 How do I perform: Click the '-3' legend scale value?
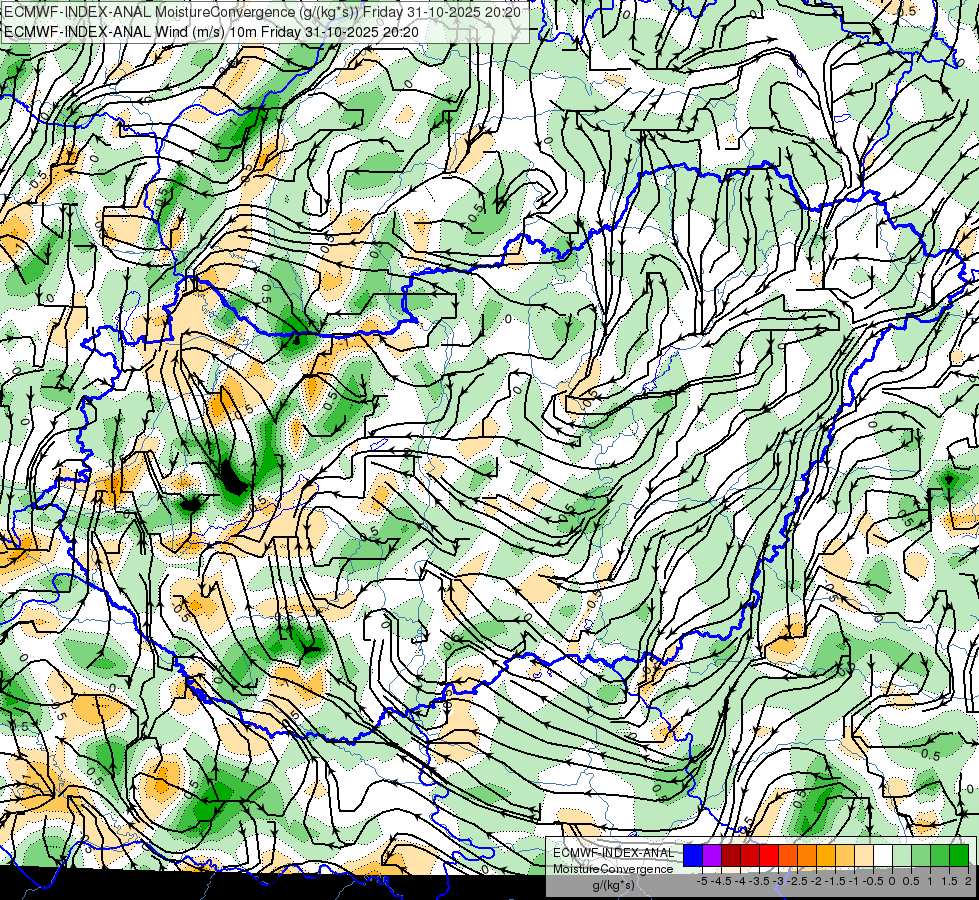pyautogui.click(x=779, y=881)
